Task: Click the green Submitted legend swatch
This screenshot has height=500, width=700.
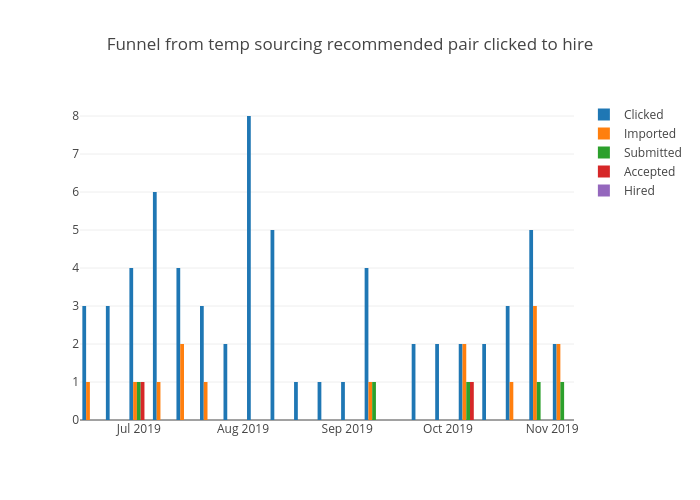Action: point(604,152)
